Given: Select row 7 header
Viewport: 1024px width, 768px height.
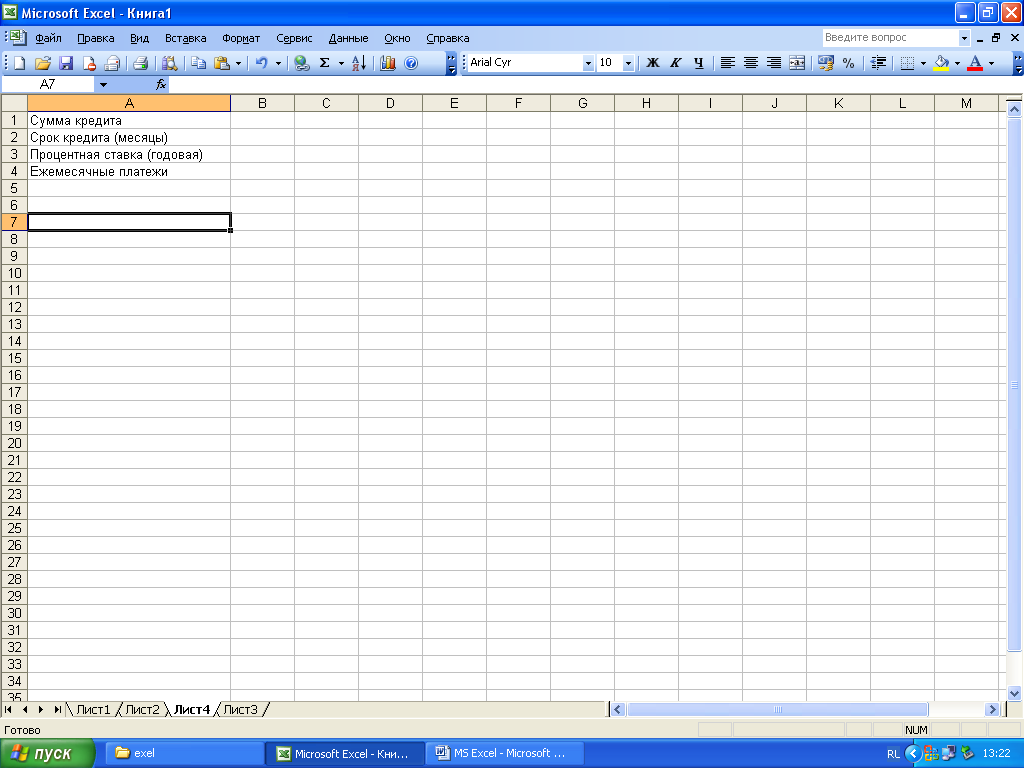Looking at the screenshot, I should point(14,222).
